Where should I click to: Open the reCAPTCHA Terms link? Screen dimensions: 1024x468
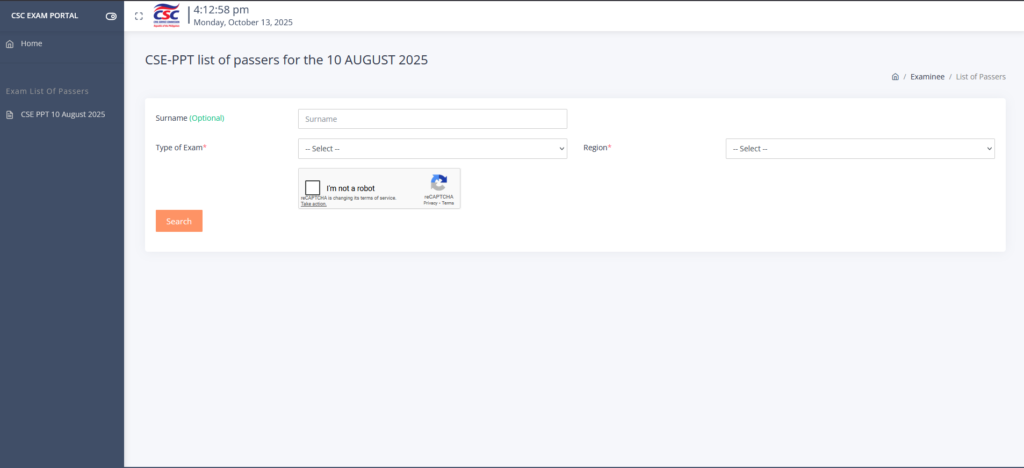point(448,203)
